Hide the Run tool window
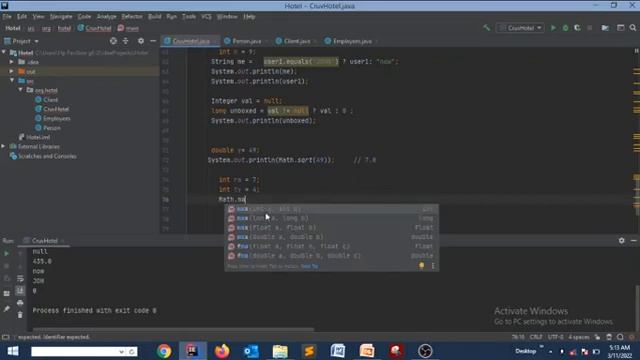Screen dimensions: 640x360 click(x=633, y=240)
